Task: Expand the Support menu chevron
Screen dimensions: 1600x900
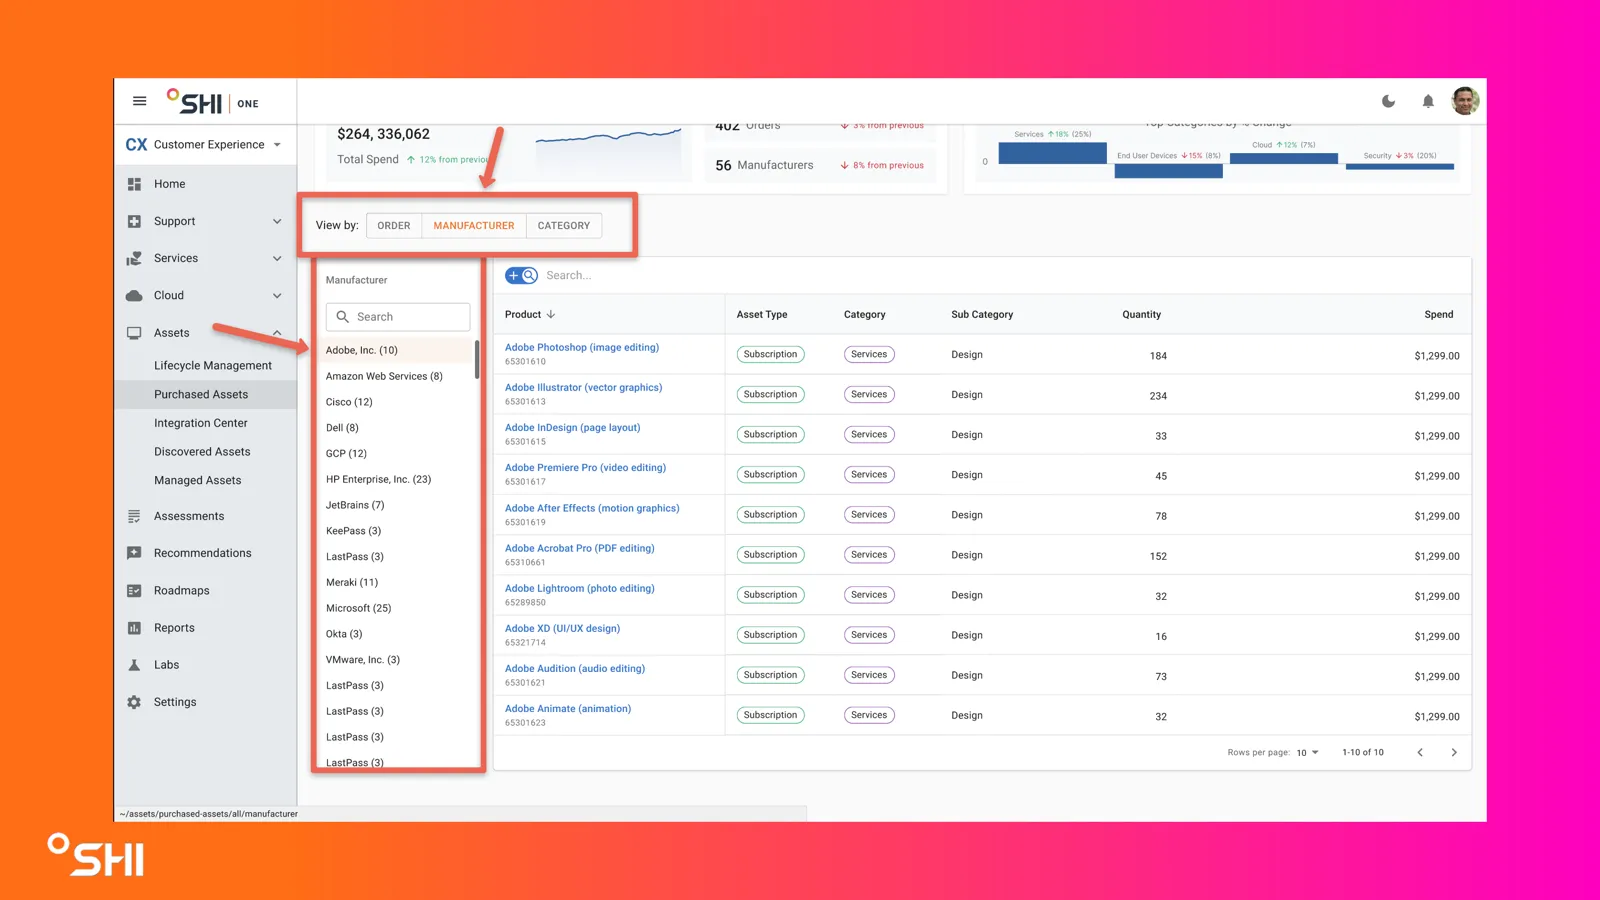Action: (x=277, y=221)
